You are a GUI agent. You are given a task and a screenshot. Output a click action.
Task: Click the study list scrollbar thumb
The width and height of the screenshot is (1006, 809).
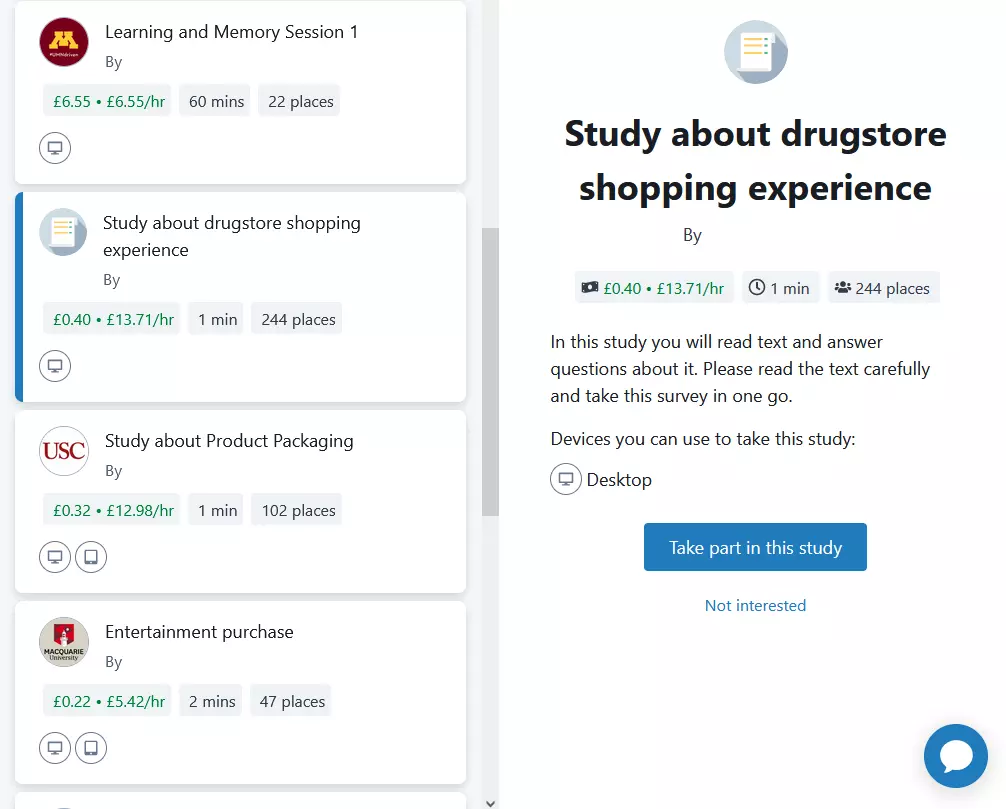(x=490, y=371)
